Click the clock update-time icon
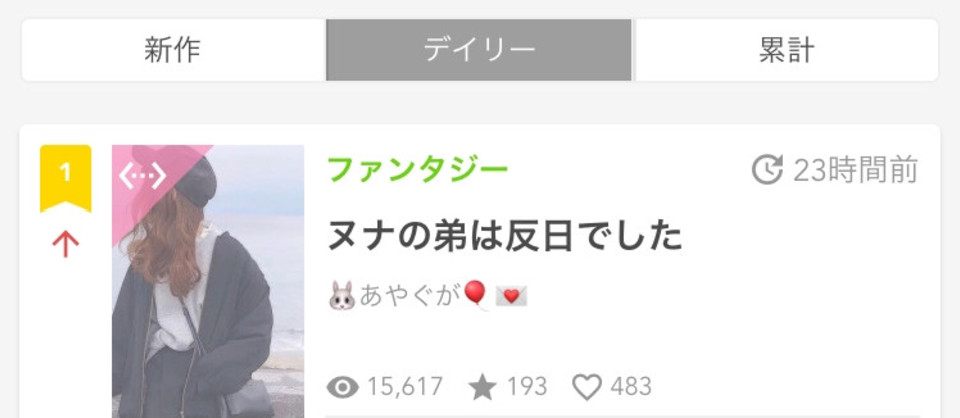The height and width of the screenshot is (418, 960). click(767, 170)
